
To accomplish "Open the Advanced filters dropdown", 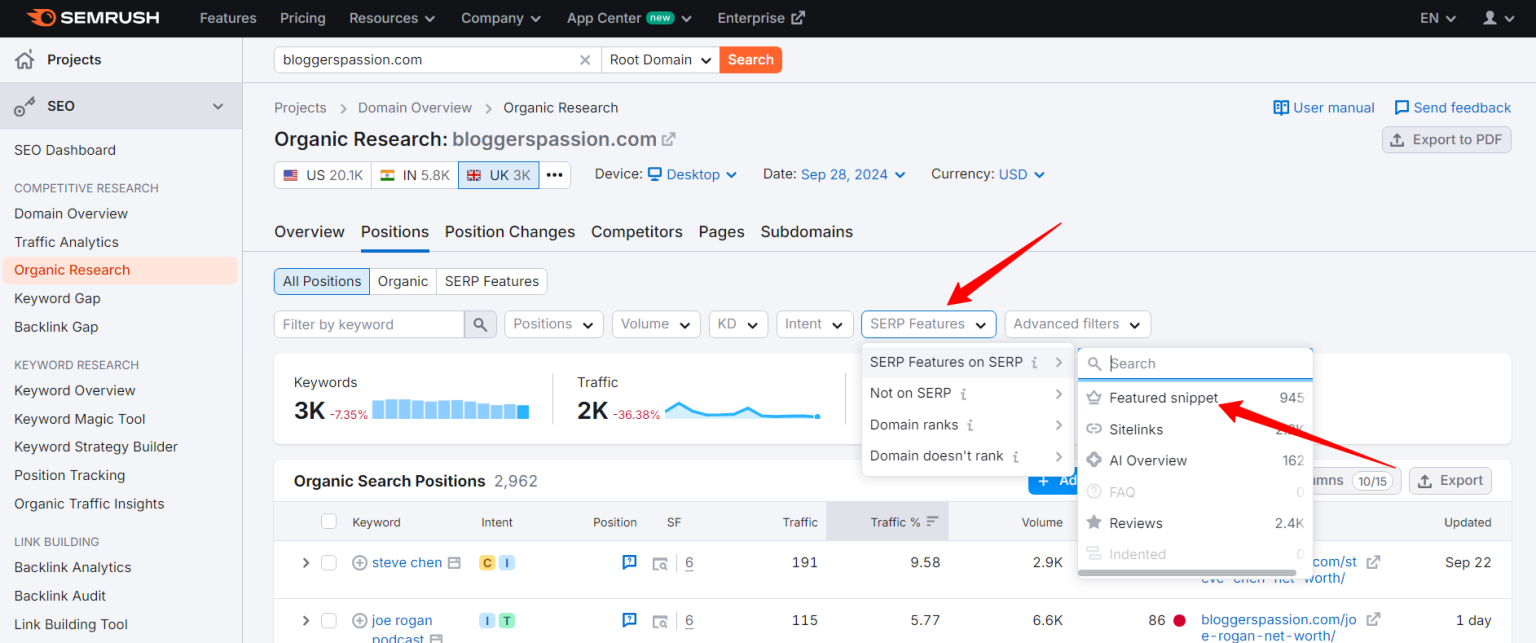I will [1077, 324].
